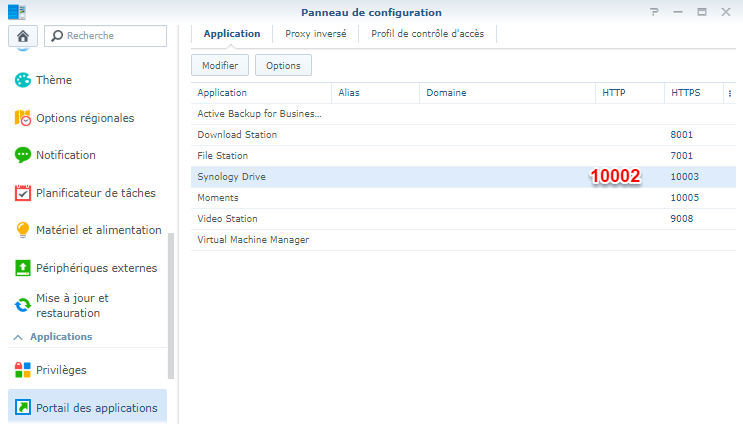Select Portail des applications in sidebar
743x424 pixels.
88,406
